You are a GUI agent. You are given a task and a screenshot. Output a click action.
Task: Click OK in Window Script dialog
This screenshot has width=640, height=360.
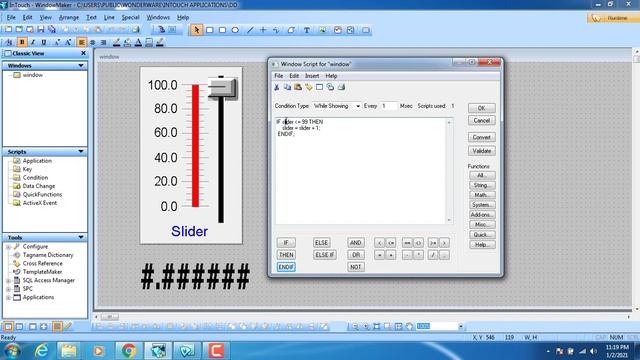coord(482,108)
